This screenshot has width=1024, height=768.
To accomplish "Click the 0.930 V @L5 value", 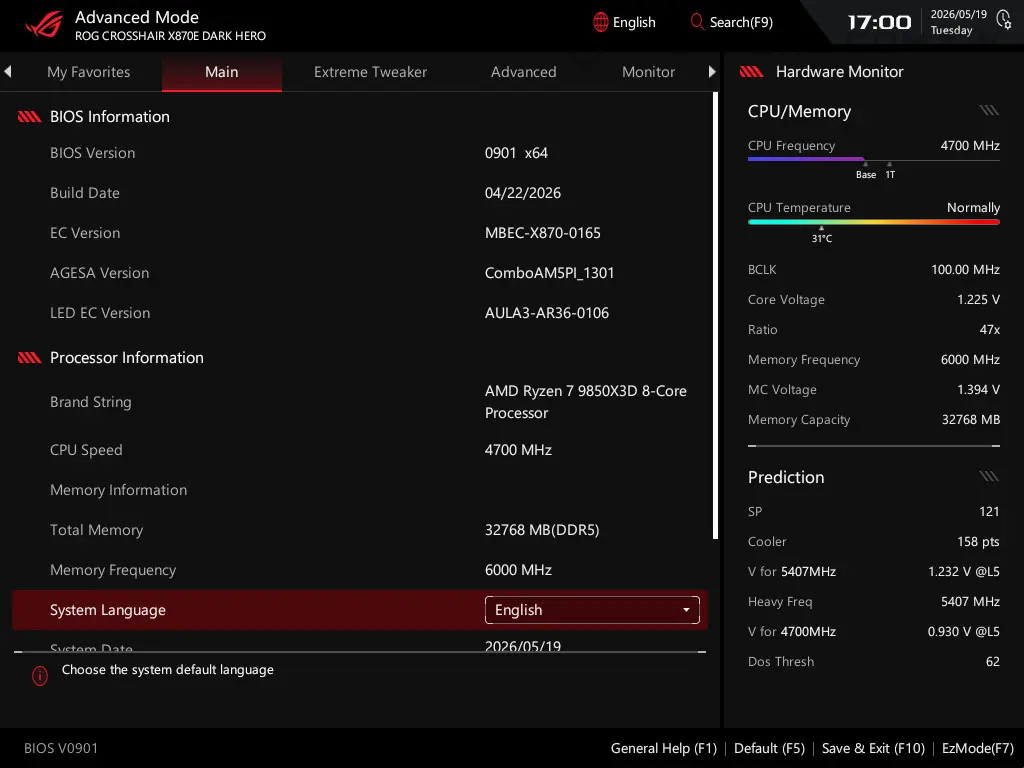I will tap(963, 632).
